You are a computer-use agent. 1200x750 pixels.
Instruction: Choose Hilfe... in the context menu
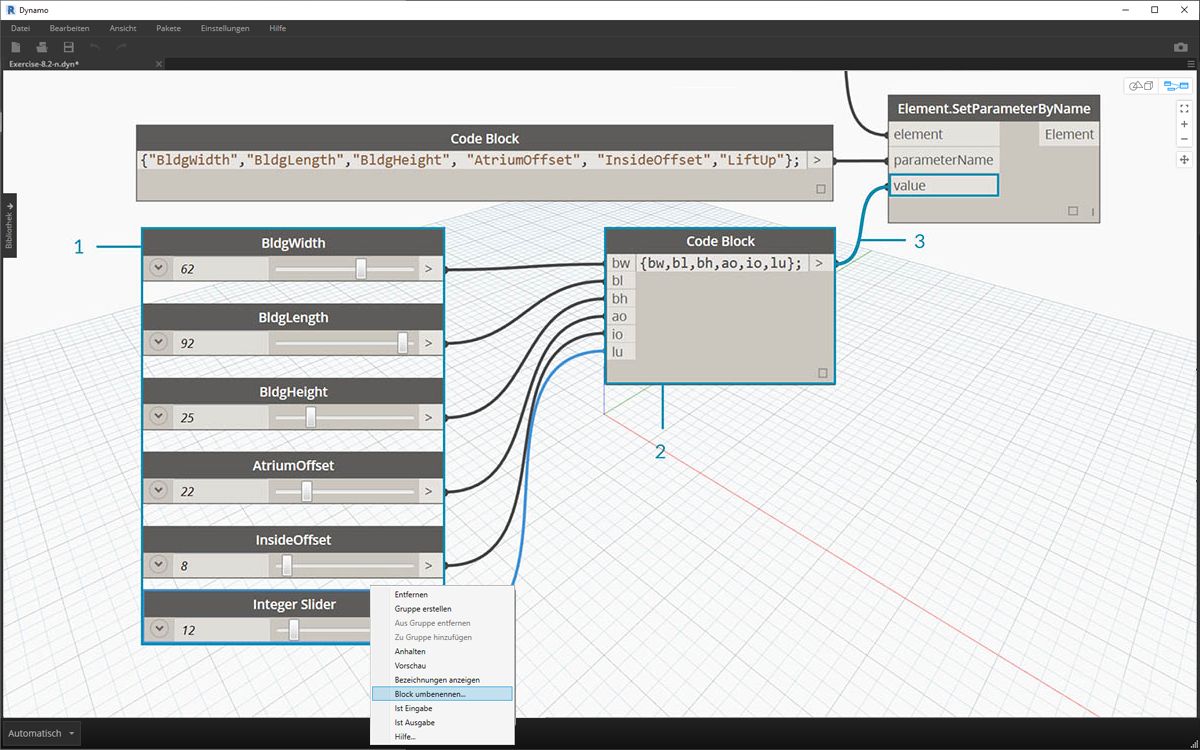[442, 736]
